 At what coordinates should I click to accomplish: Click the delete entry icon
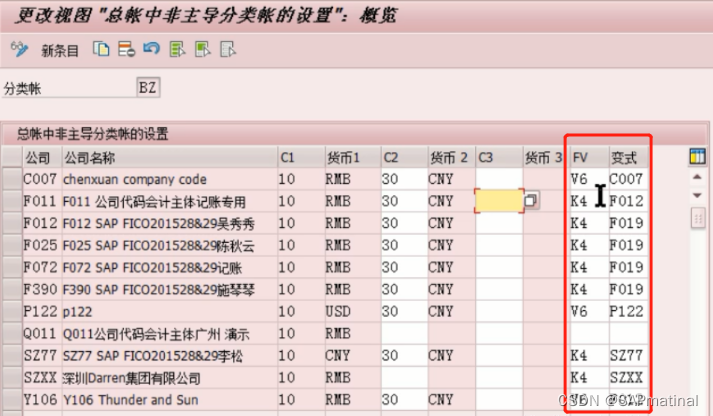[x=126, y=49]
